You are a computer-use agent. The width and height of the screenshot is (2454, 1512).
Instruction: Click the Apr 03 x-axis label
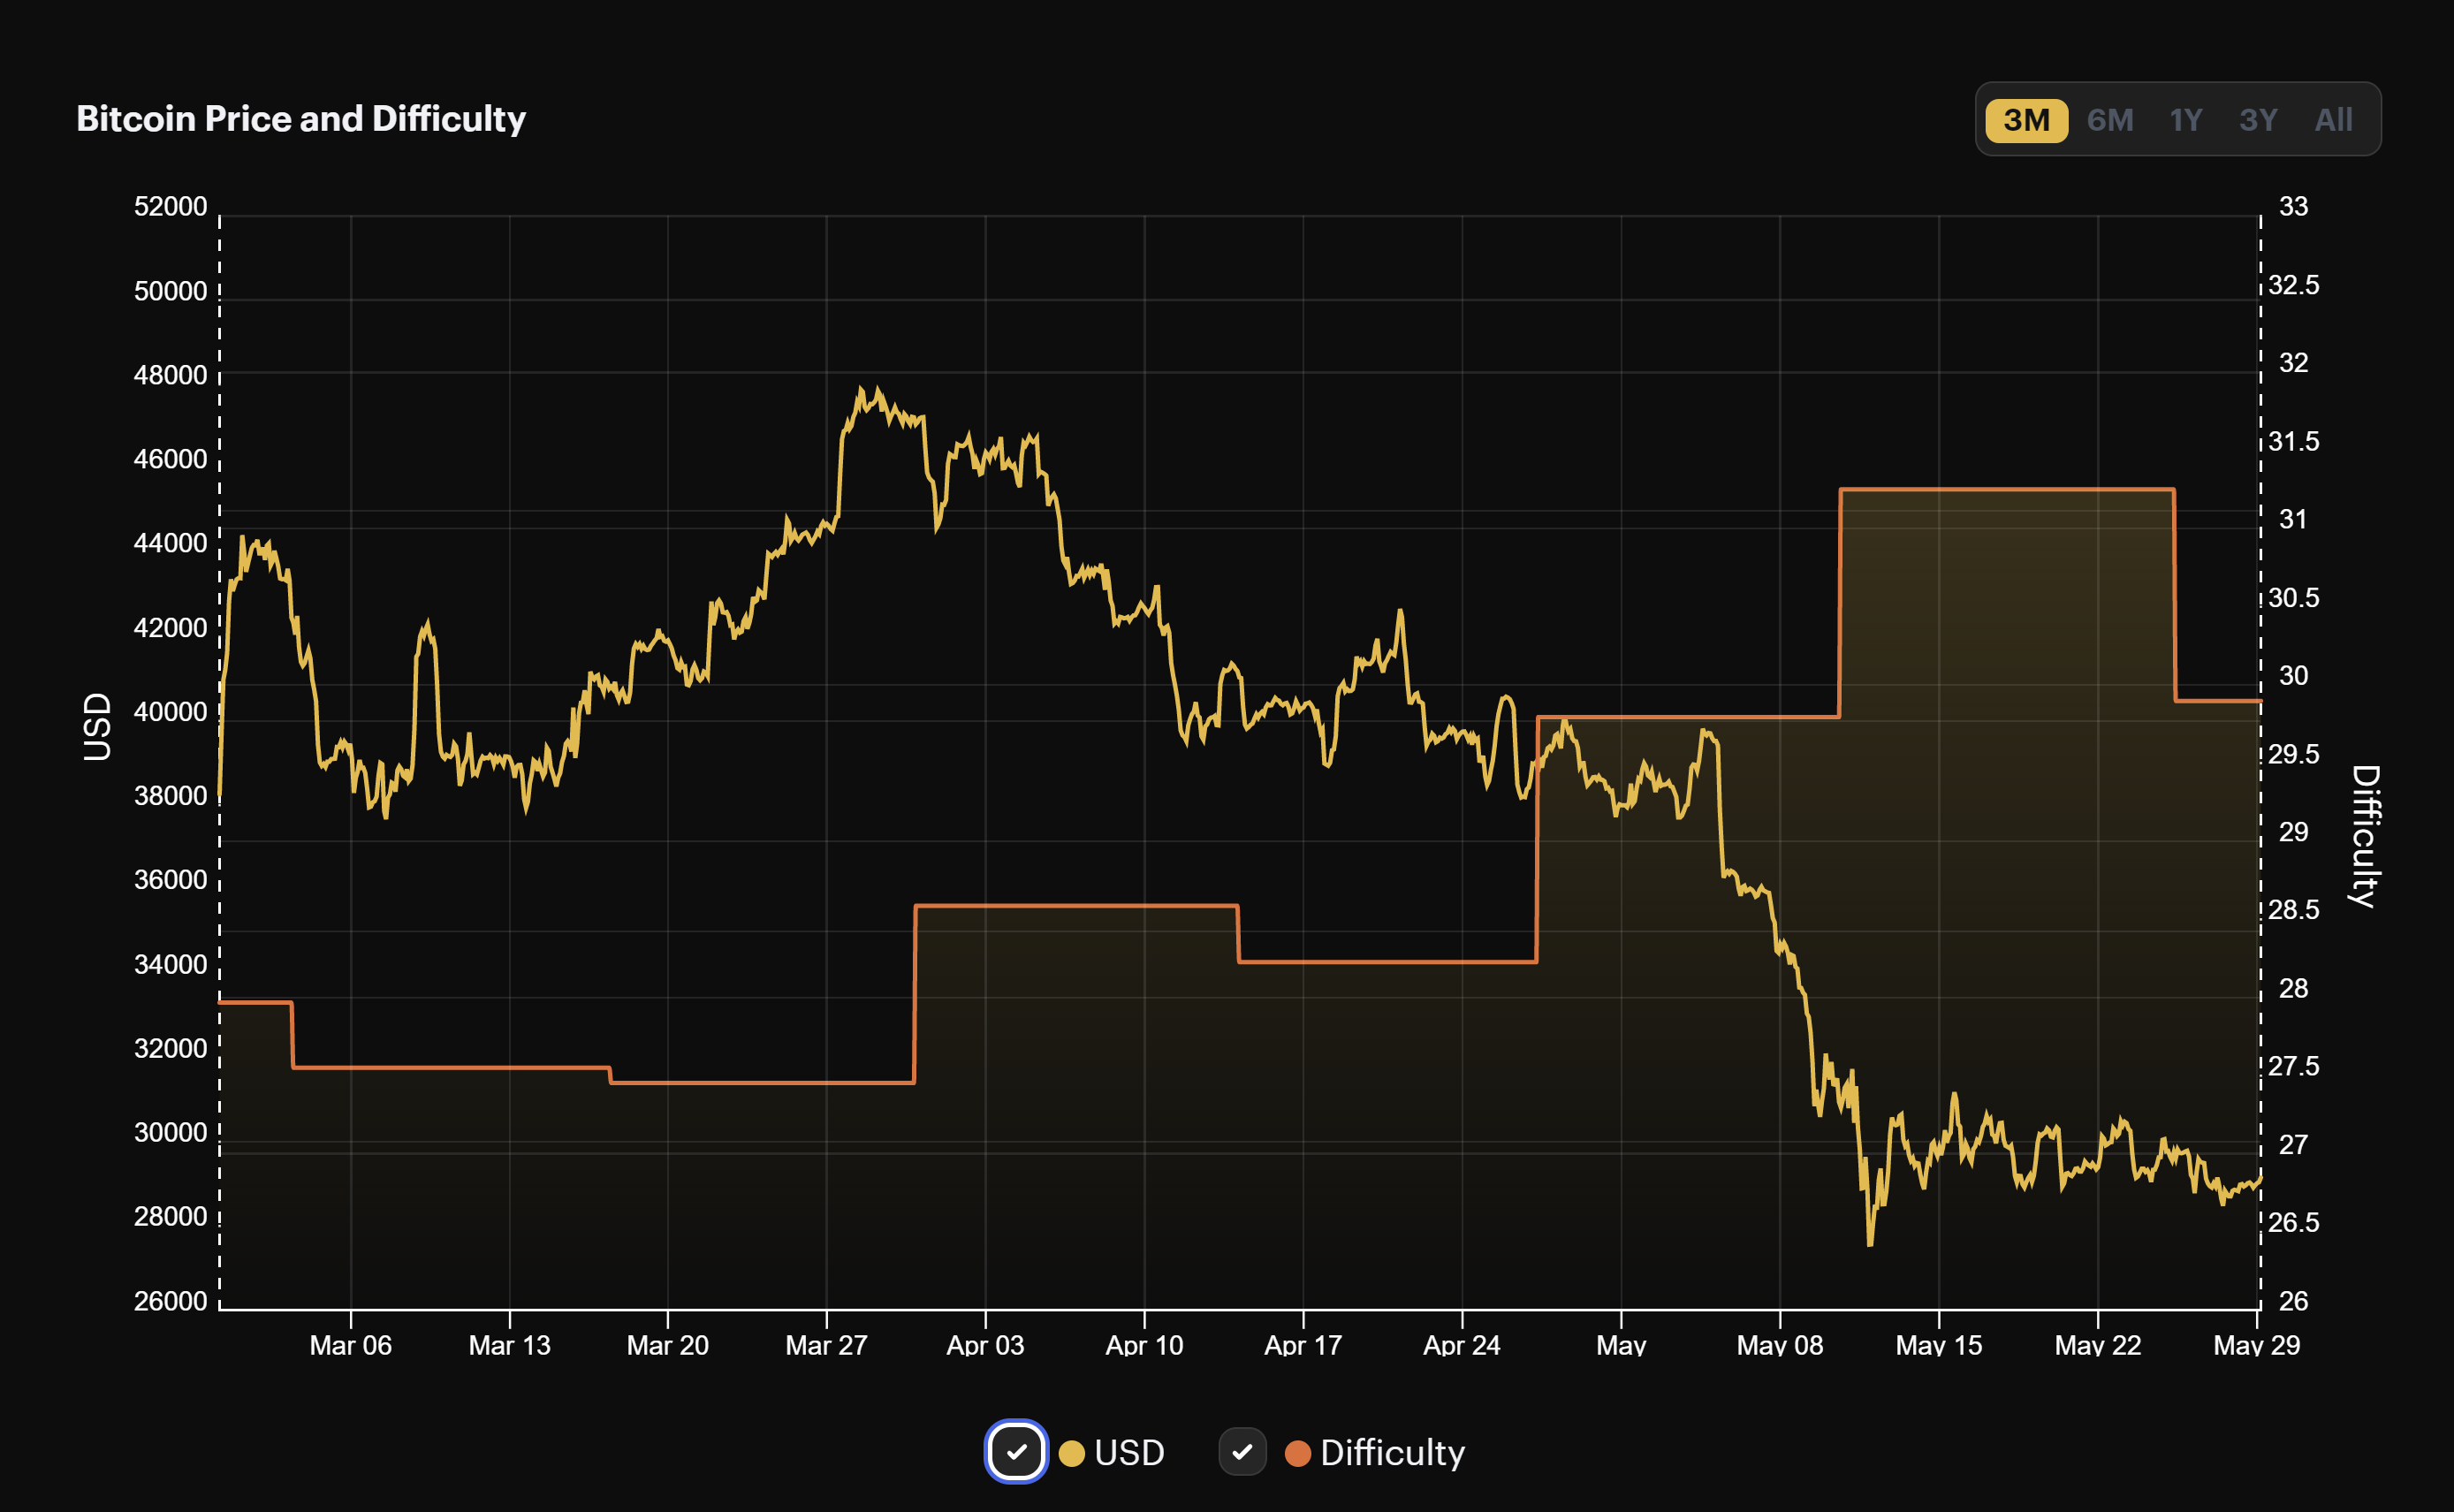tap(985, 1345)
